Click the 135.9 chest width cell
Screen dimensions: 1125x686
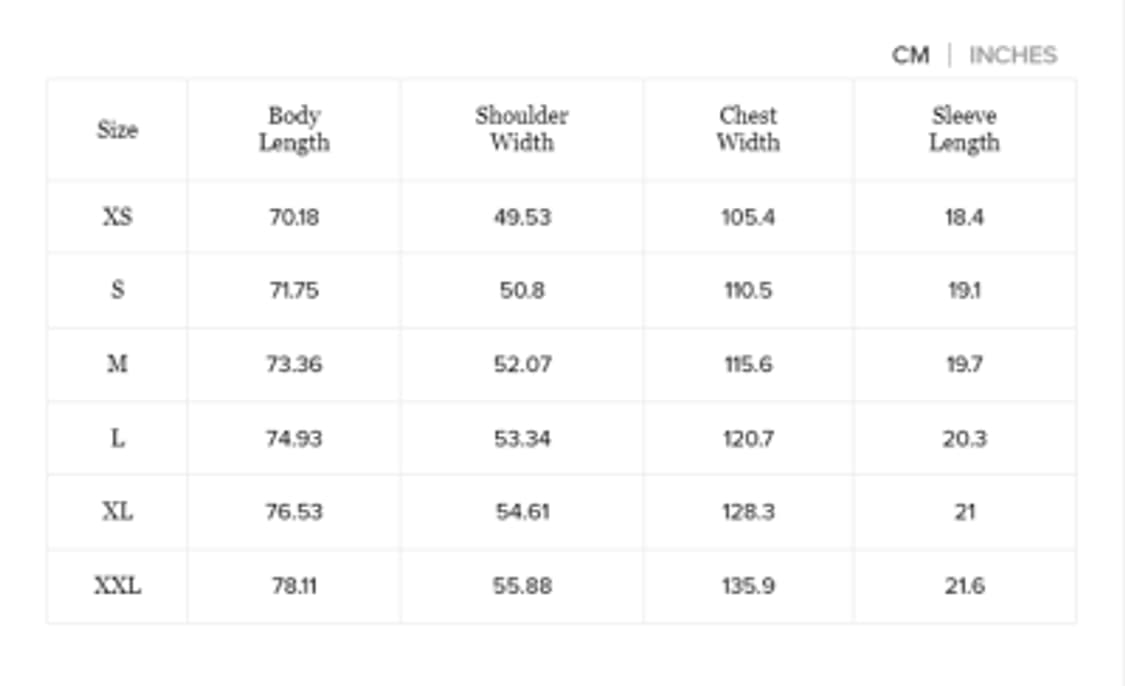[748, 586]
